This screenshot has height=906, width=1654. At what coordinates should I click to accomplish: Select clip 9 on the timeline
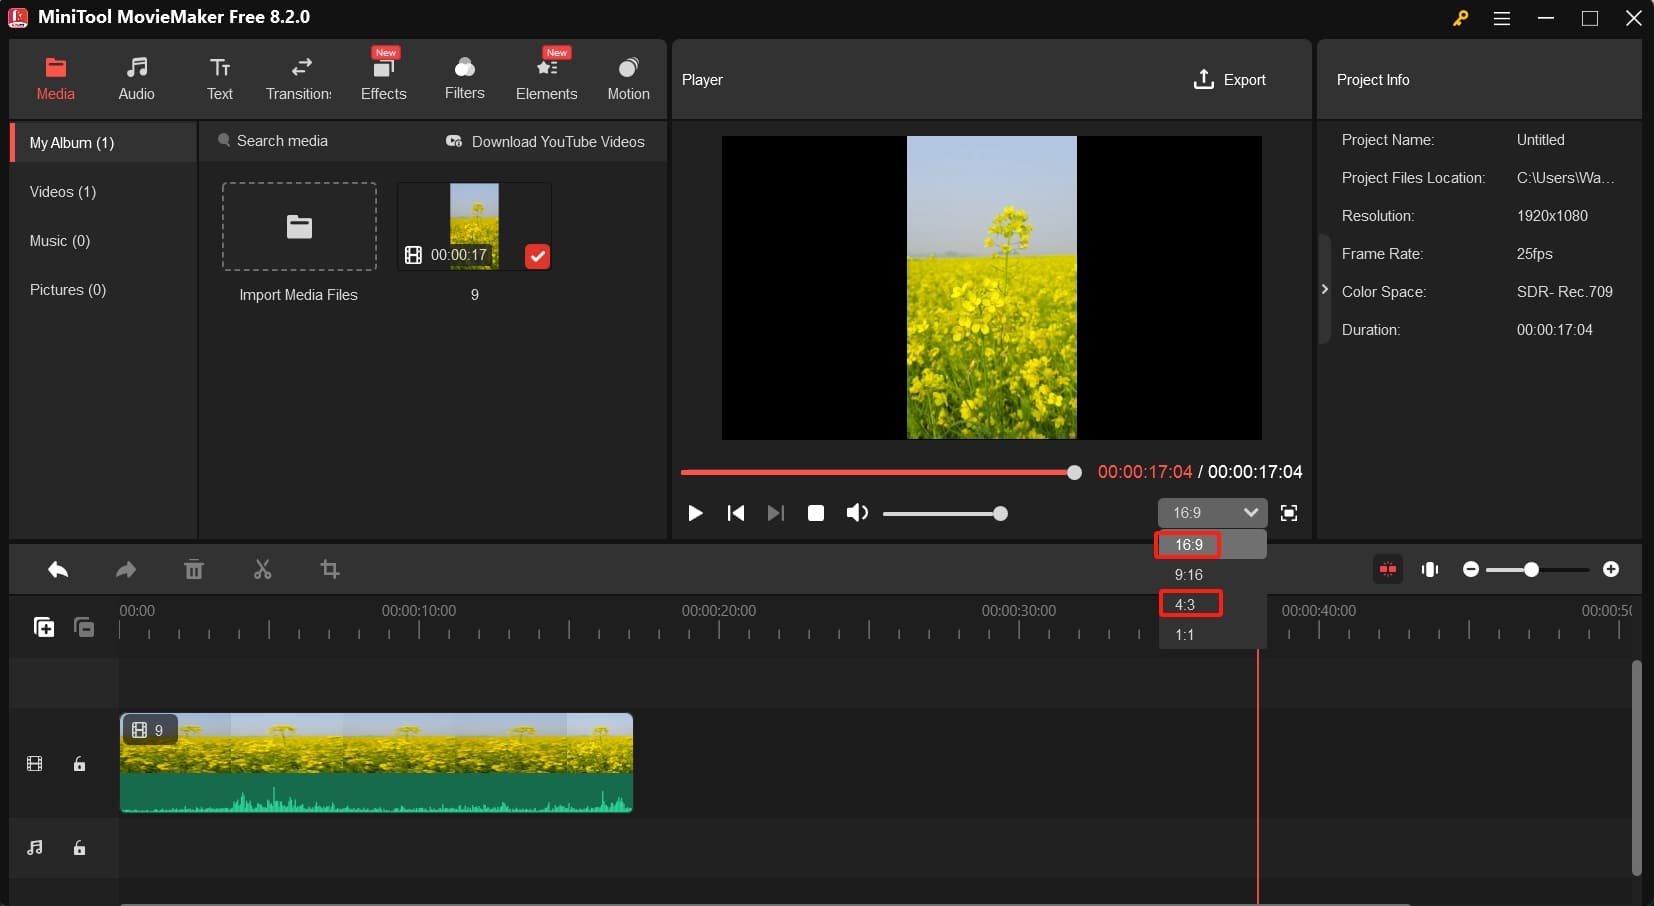coord(377,763)
